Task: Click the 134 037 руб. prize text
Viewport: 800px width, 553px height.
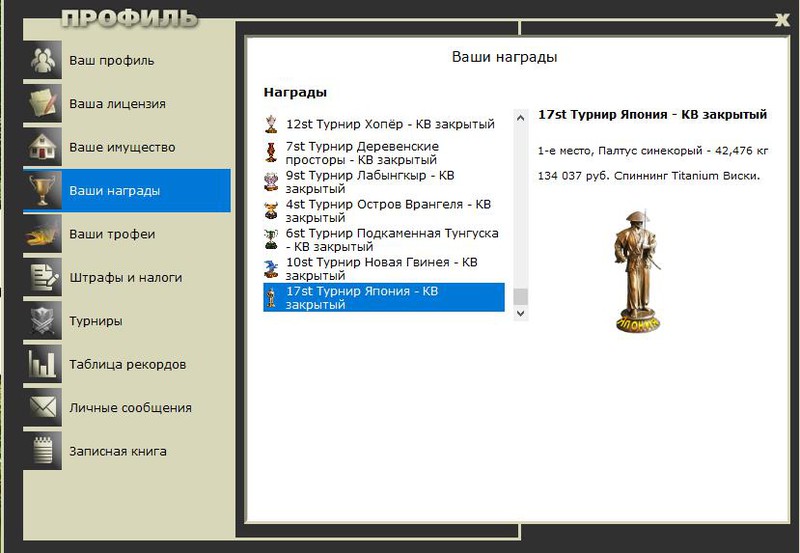Action: [649, 176]
